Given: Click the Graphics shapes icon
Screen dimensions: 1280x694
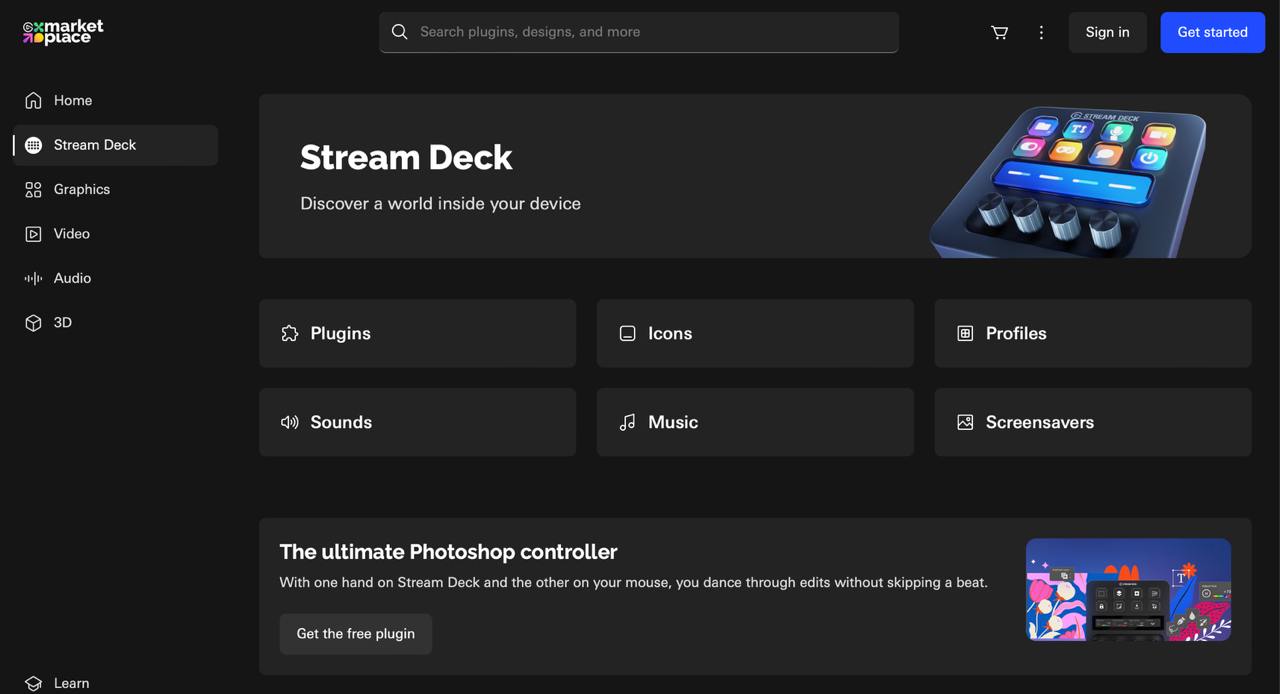Looking at the screenshot, I should pyautogui.click(x=33, y=189).
